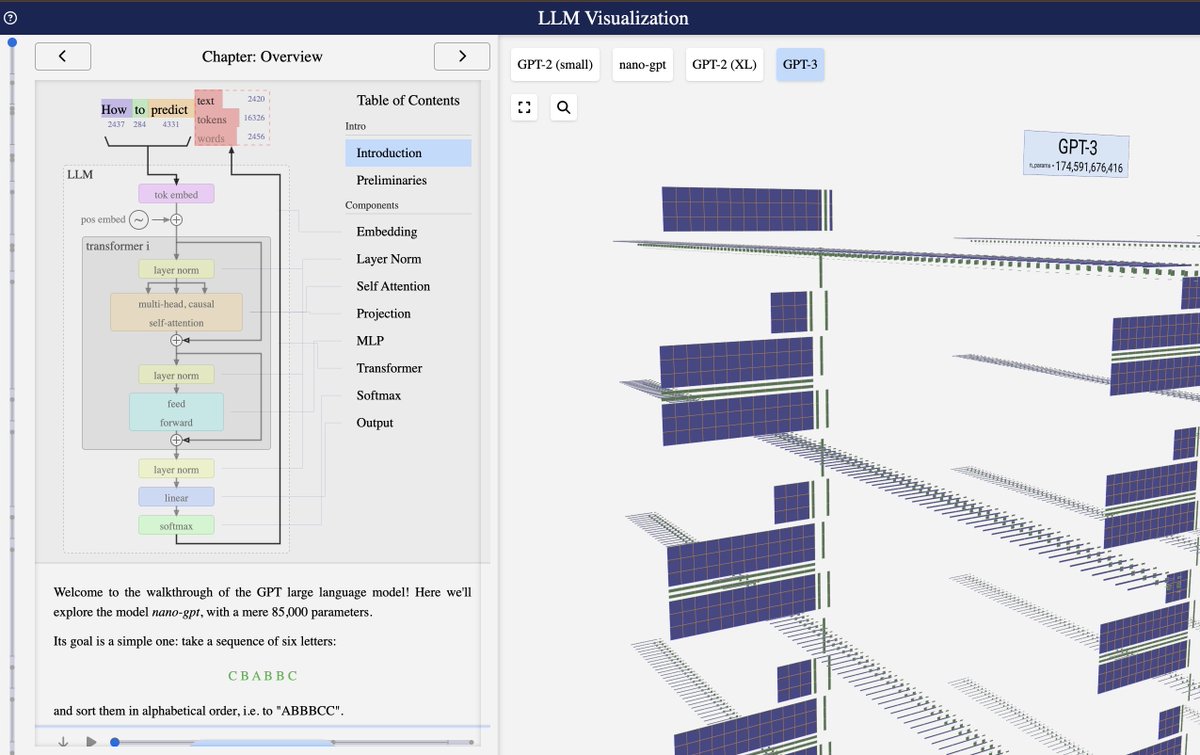The width and height of the screenshot is (1200, 755).
Task: Click the GPT-3 n_params label in 3D view
Action: [x=1076, y=155]
